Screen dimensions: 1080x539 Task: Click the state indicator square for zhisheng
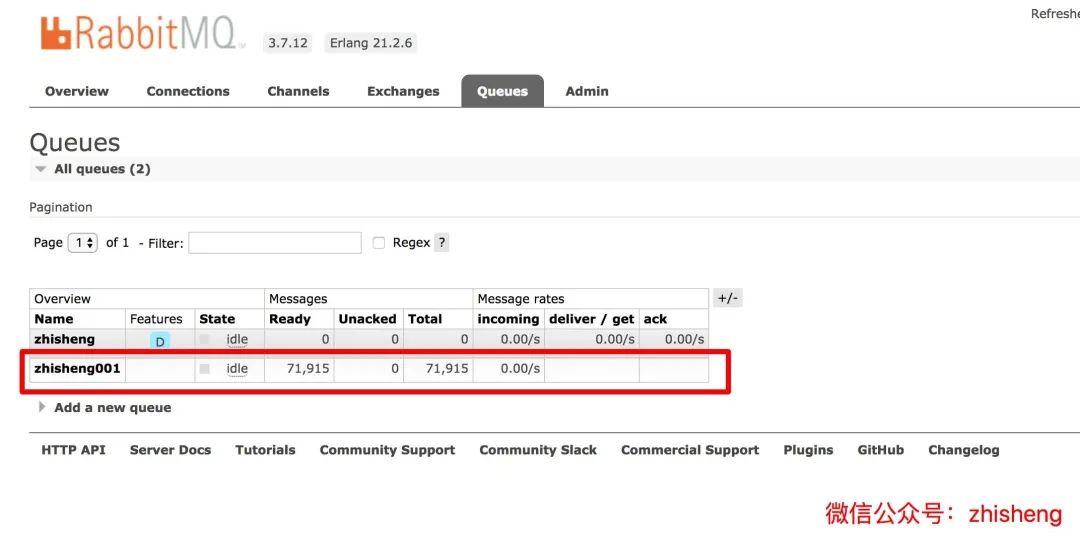click(205, 339)
